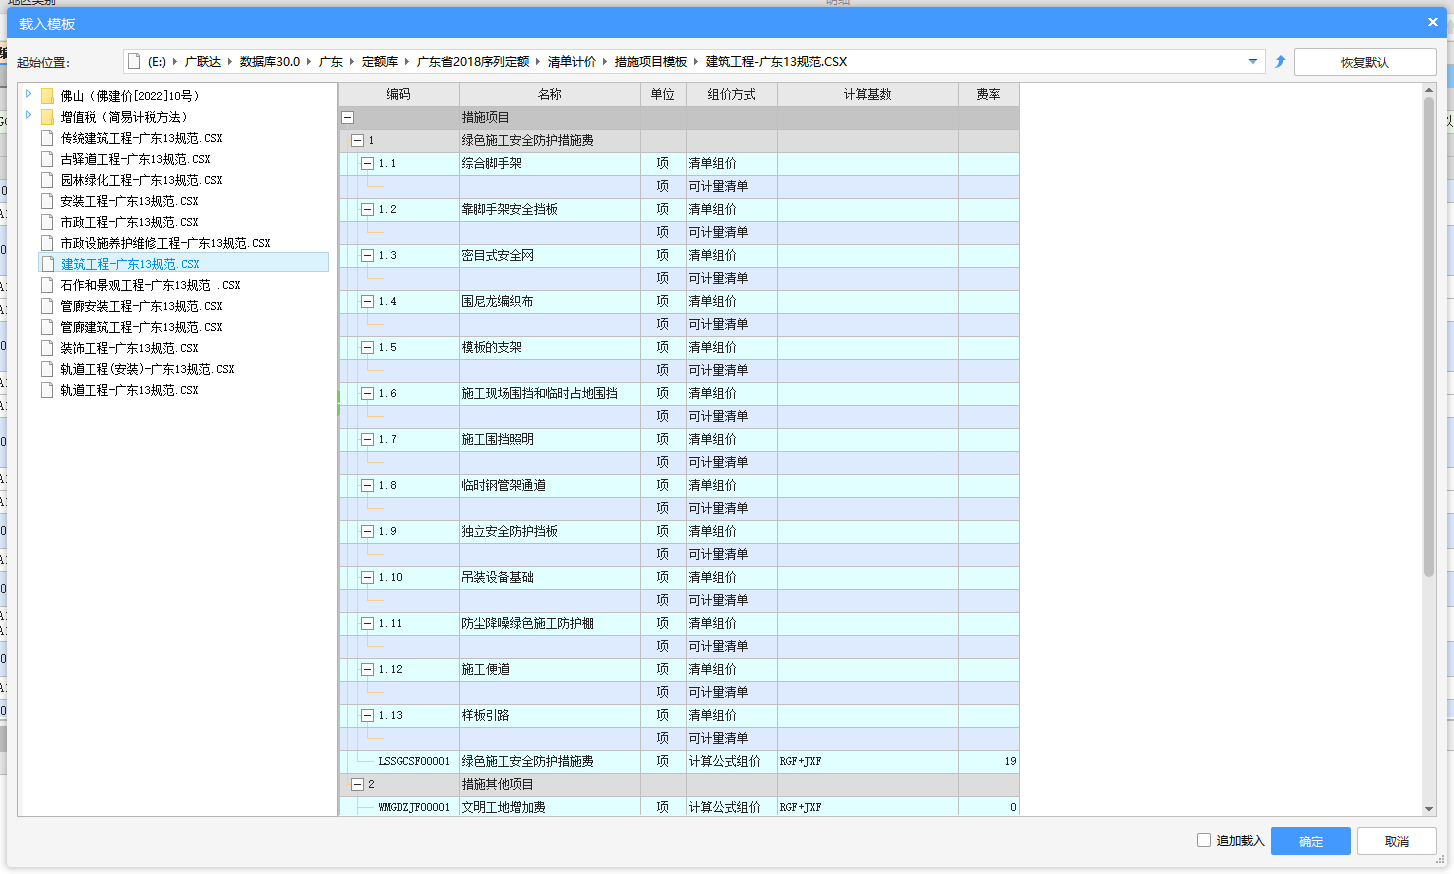This screenshot has height=874, width=1454.
Task: Select file 市政设施养护维修工程-广东13规范.CSX
Action: [165, 243]
